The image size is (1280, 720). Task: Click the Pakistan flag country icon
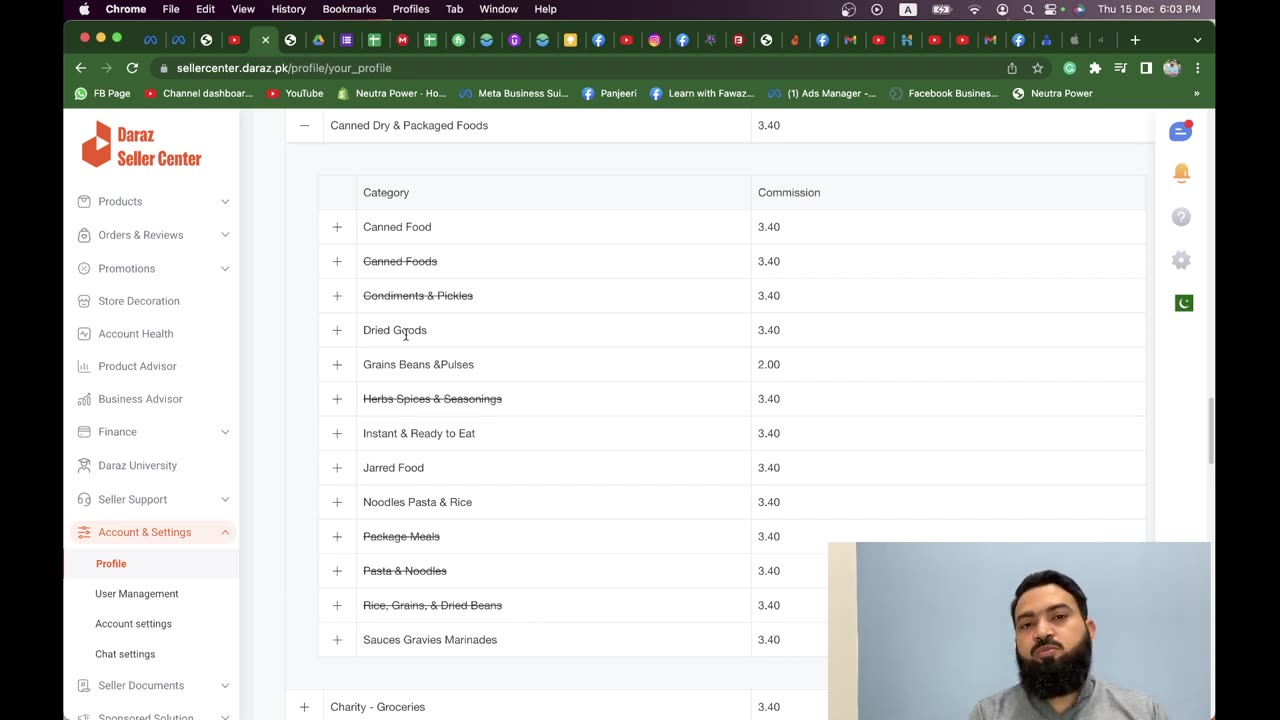point(1184,303)
